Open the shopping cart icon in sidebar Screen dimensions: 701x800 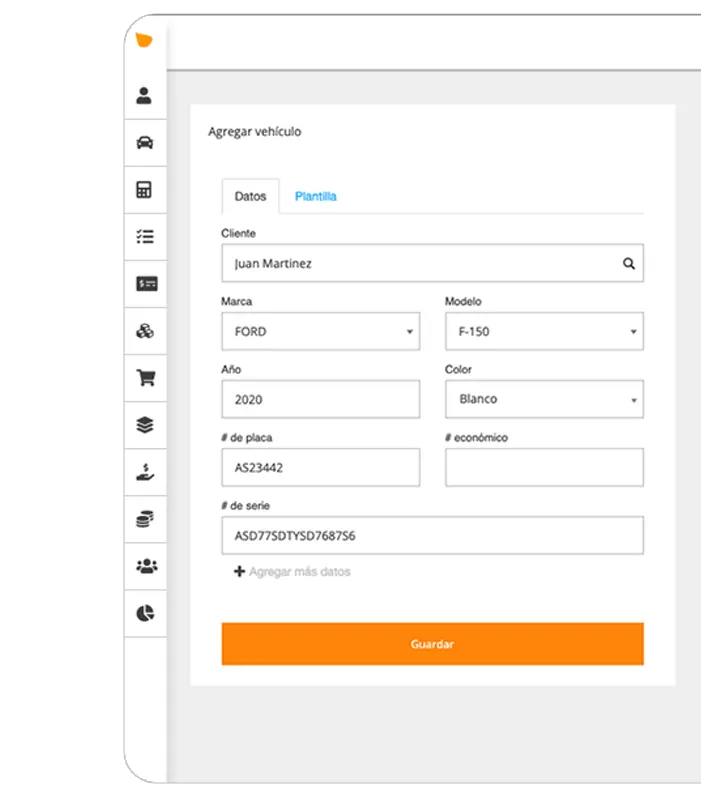(146, 378)
